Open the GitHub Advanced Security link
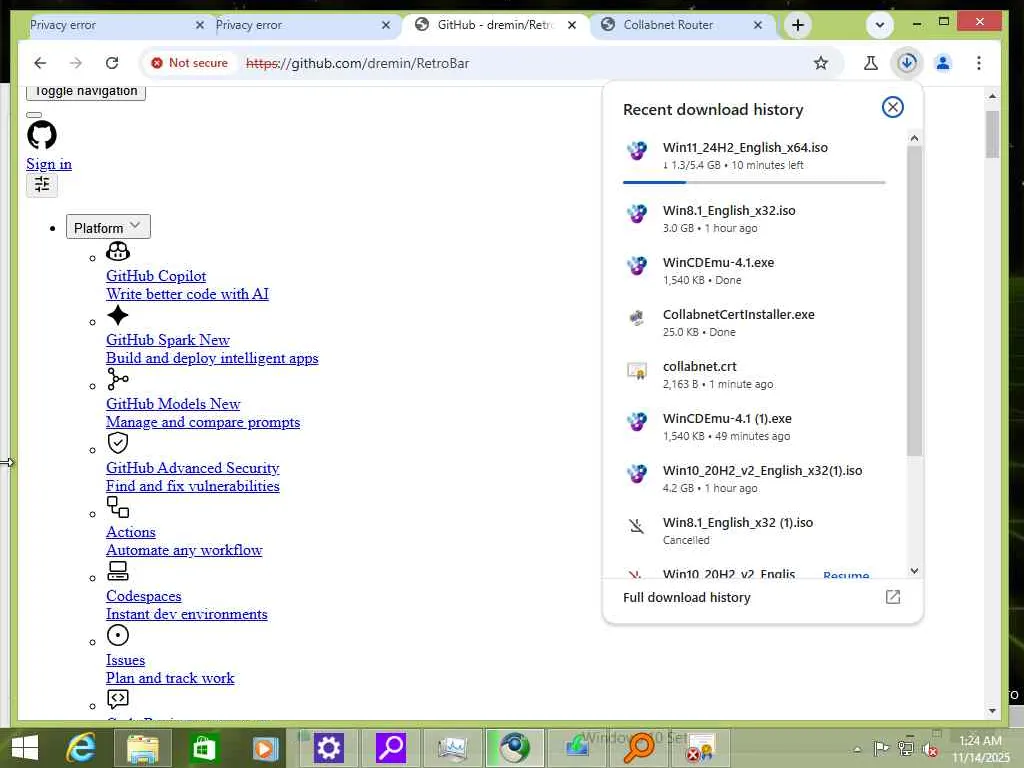The image size is (1024, 768). pos(193,468)
